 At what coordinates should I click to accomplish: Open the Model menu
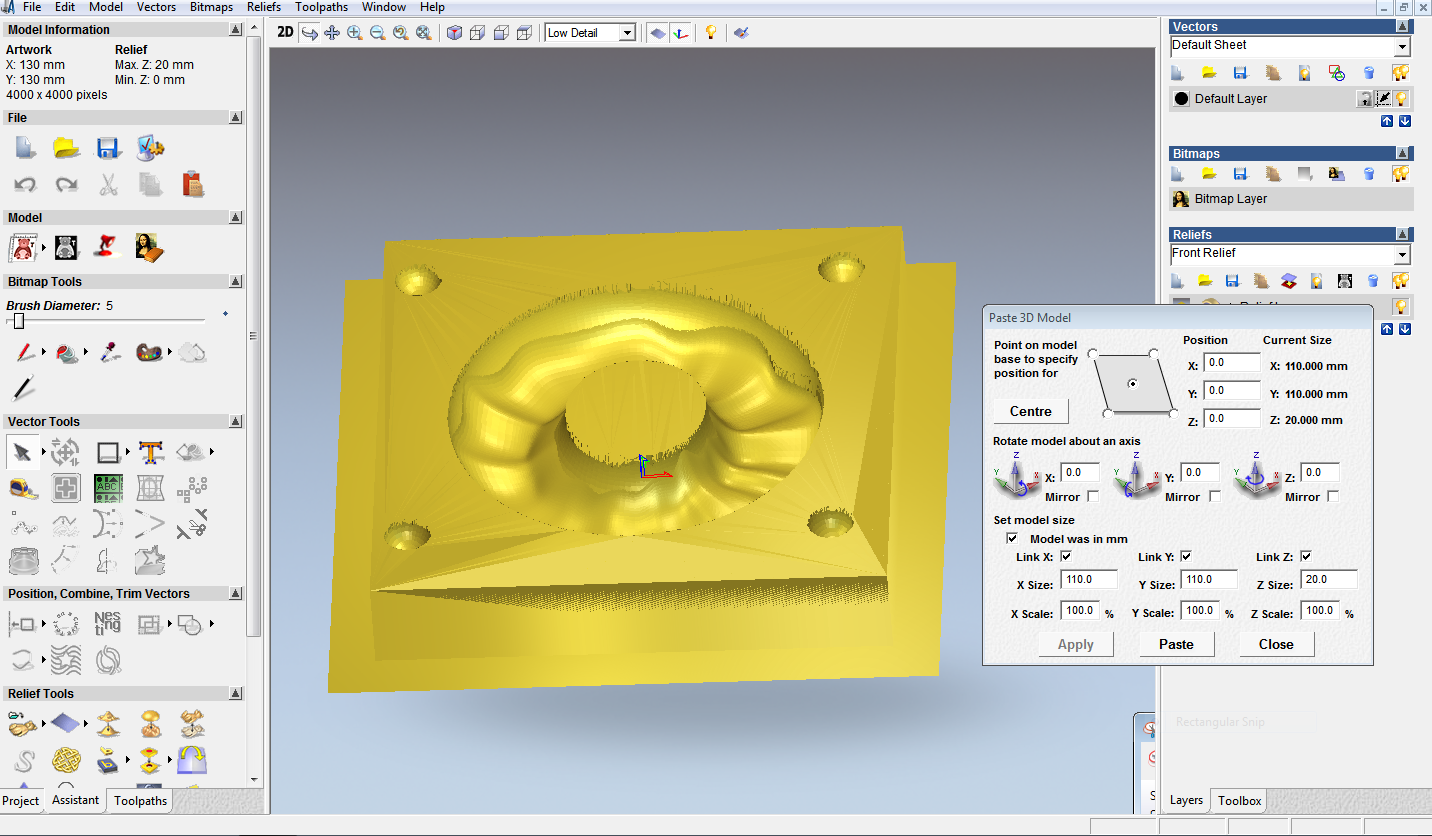click(x=106, y=7)
